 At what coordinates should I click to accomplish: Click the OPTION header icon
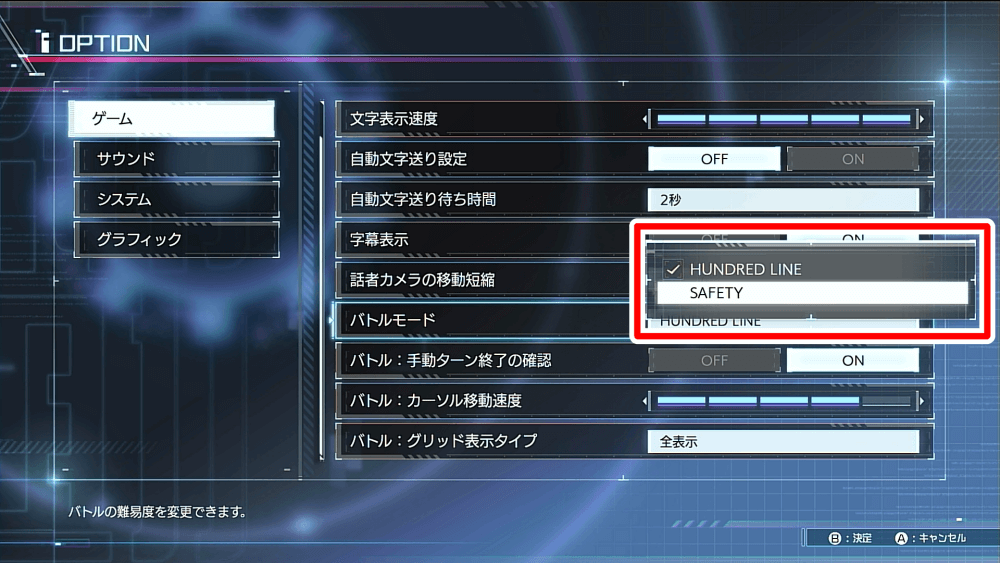pyautogui.click(x=43, y=41)
